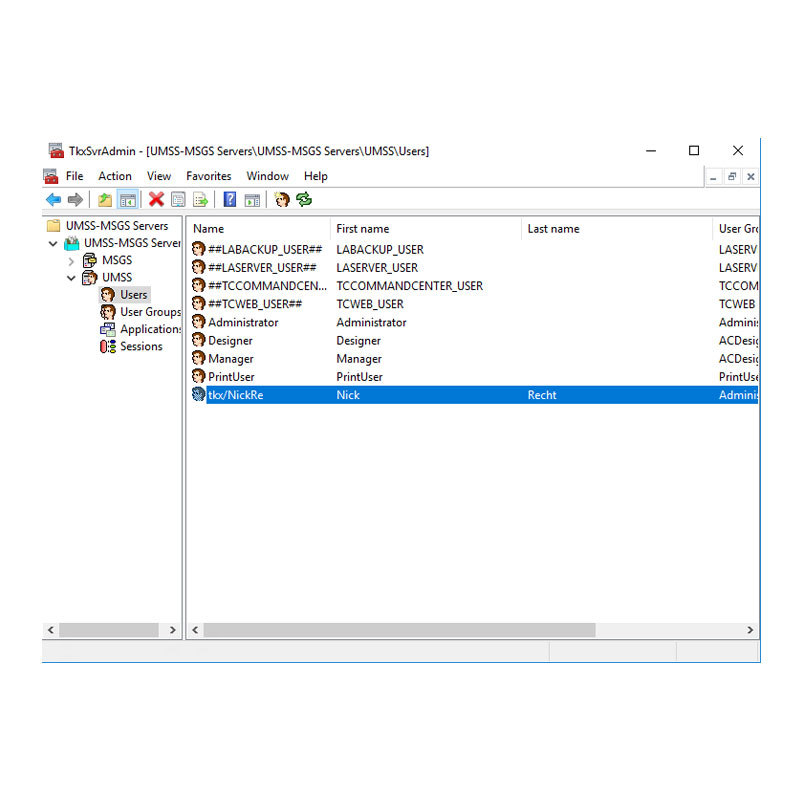Image resolution: width=800 pixels, height=800 pixels.
Task: Click the user icon for Designer row
Action: pyautogui.click(x=198, y=340)
